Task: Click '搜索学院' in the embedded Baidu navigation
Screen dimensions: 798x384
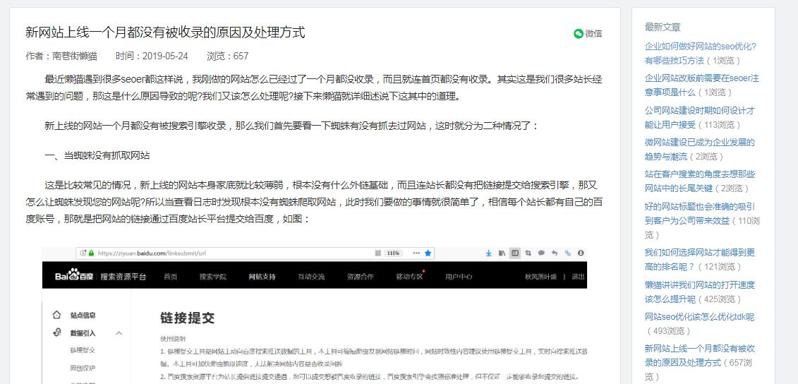Action: pos(213,277)
